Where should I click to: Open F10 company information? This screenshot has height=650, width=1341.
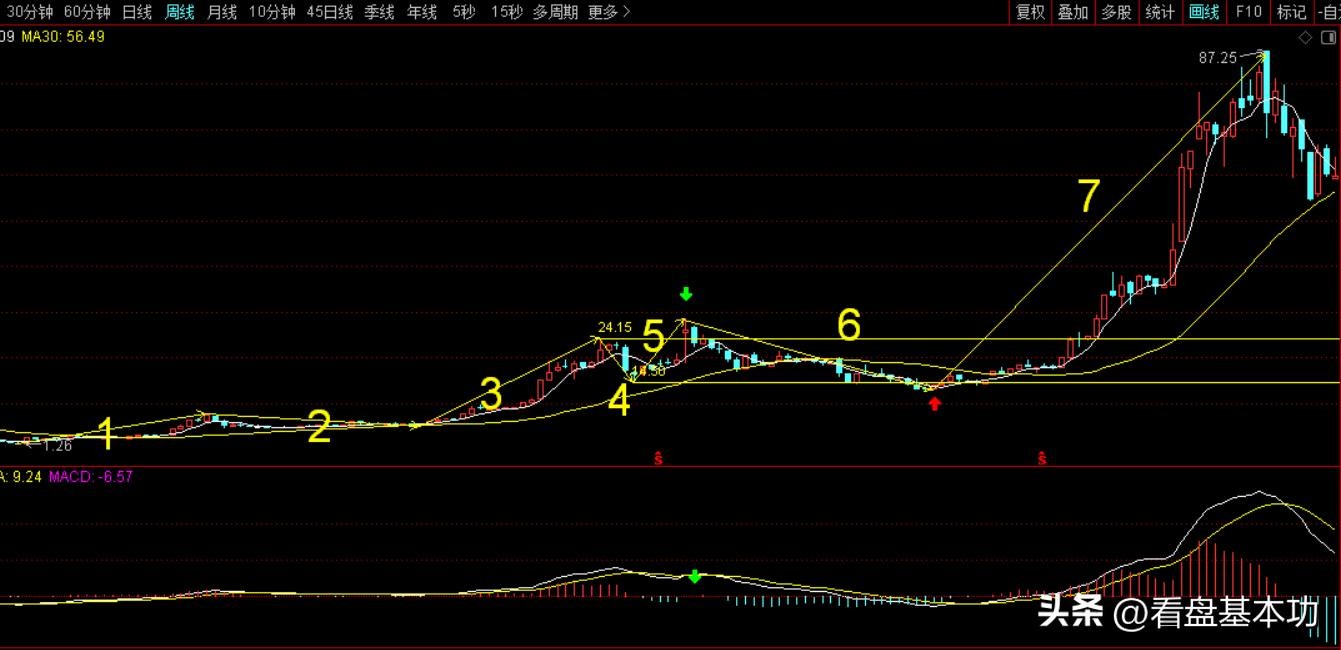1249,12
